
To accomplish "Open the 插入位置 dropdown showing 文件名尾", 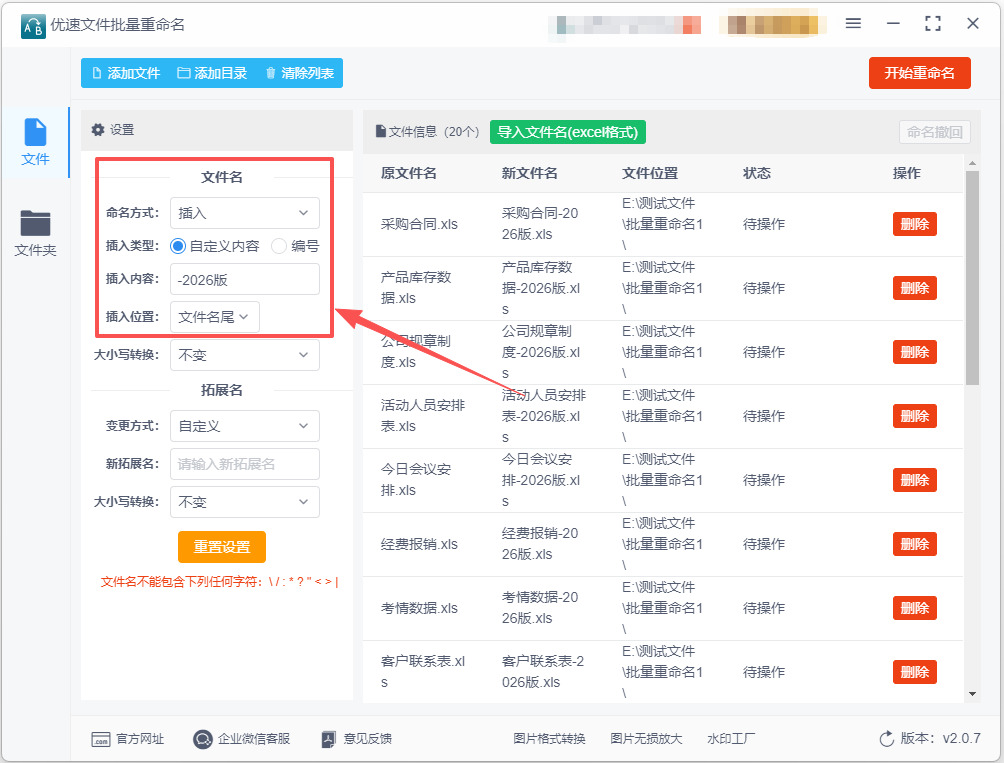I will (x=215, y=317).
